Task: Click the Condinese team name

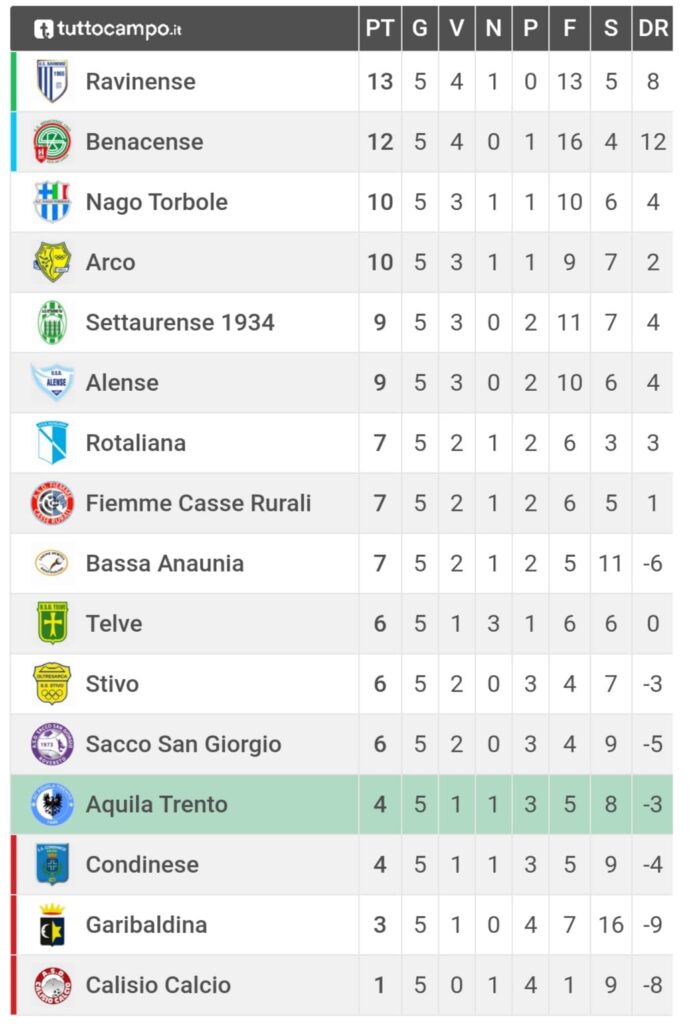Action: [142, 865]
